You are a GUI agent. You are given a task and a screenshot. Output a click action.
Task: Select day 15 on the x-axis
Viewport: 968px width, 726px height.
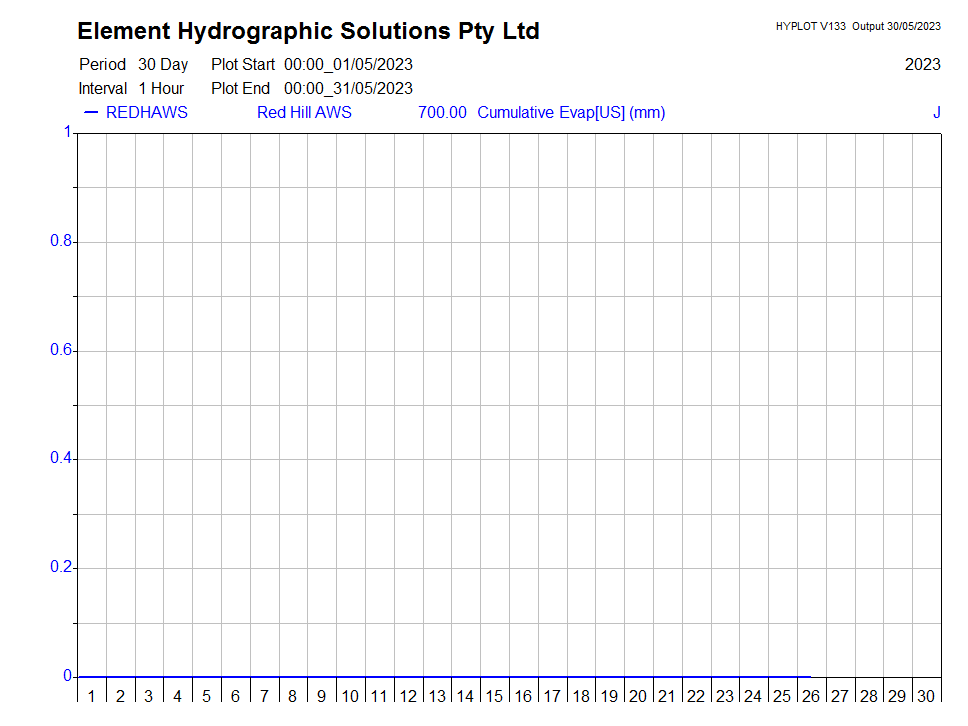coord(494,696)
